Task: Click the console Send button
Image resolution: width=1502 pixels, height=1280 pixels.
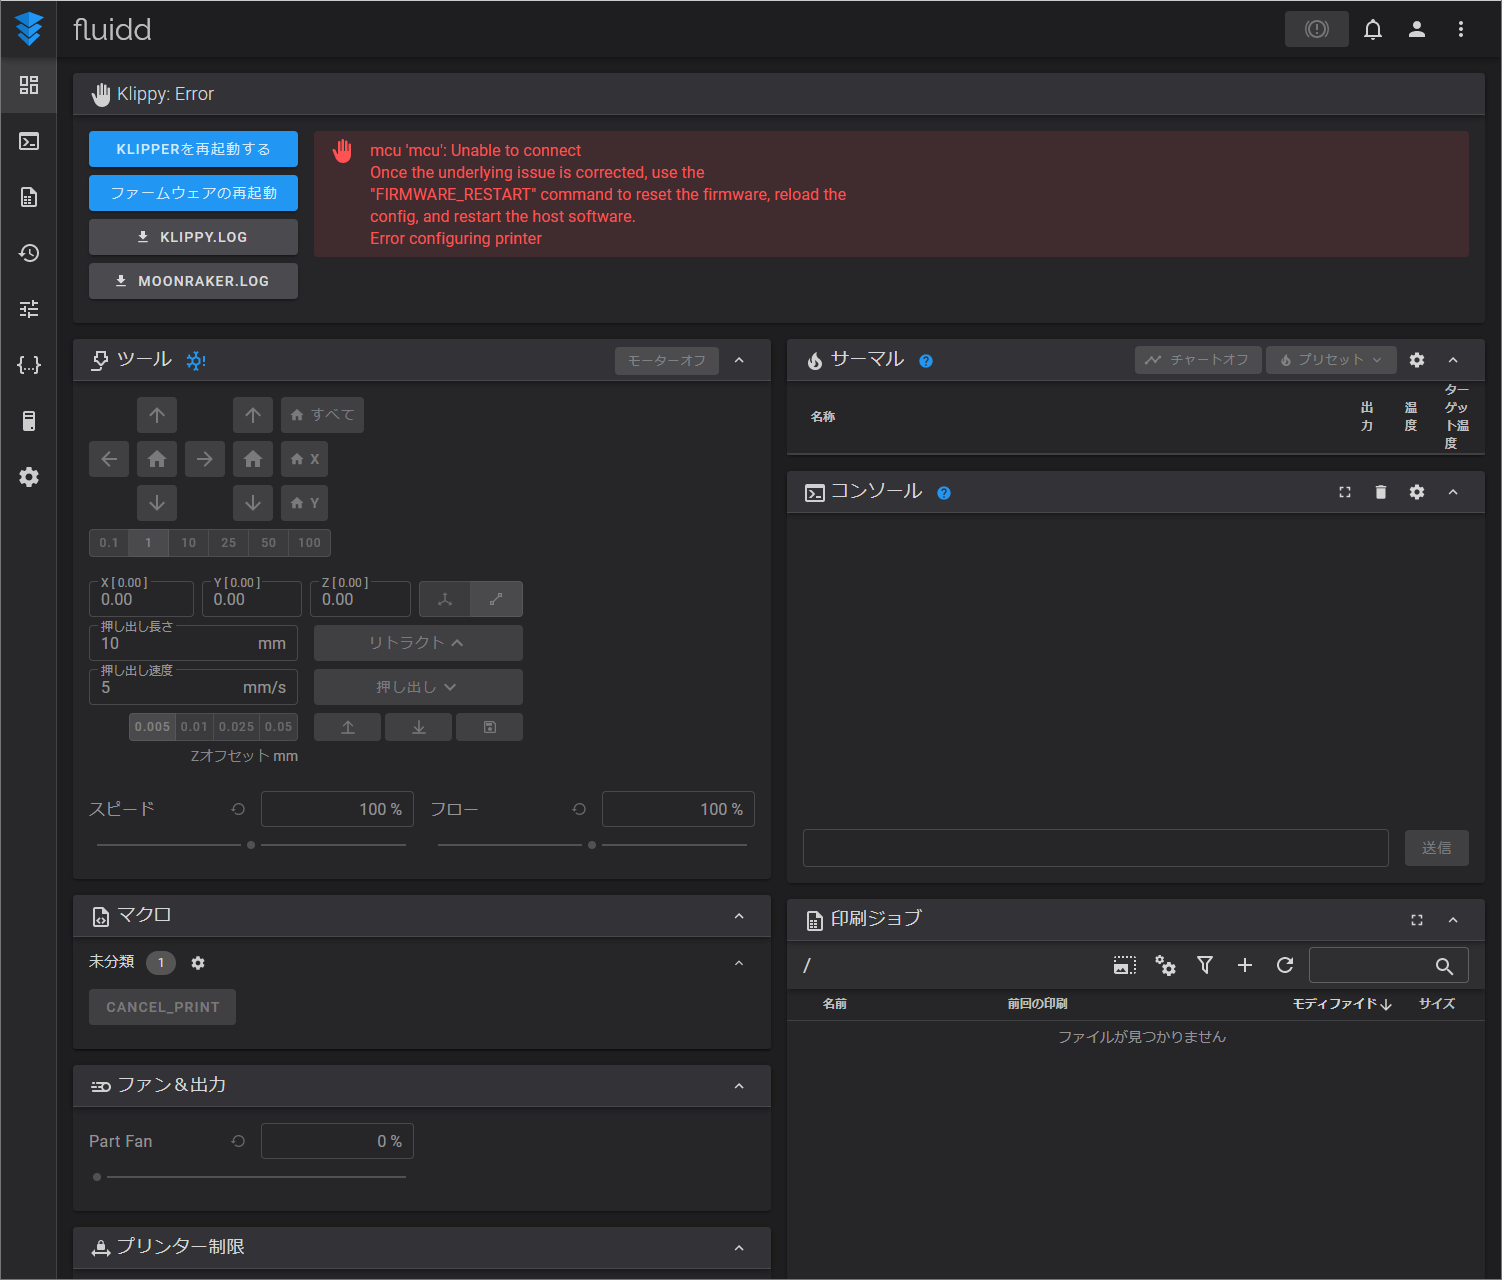Action: click(1437, 848)
